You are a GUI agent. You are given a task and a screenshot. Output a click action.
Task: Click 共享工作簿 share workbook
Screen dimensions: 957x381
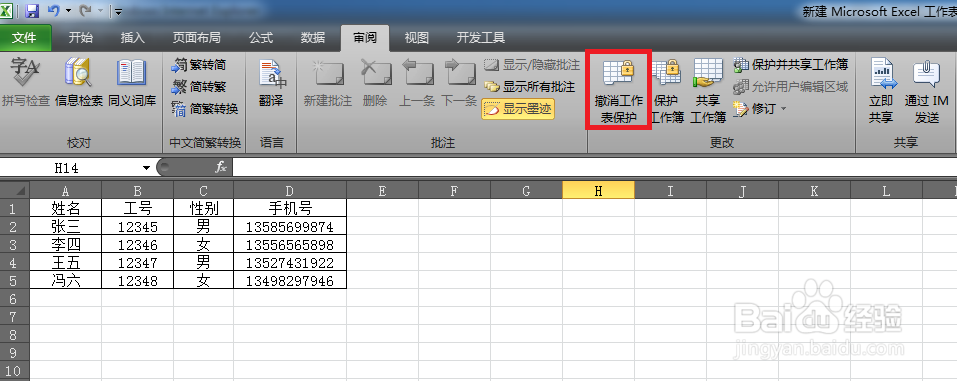click(708, 90)
